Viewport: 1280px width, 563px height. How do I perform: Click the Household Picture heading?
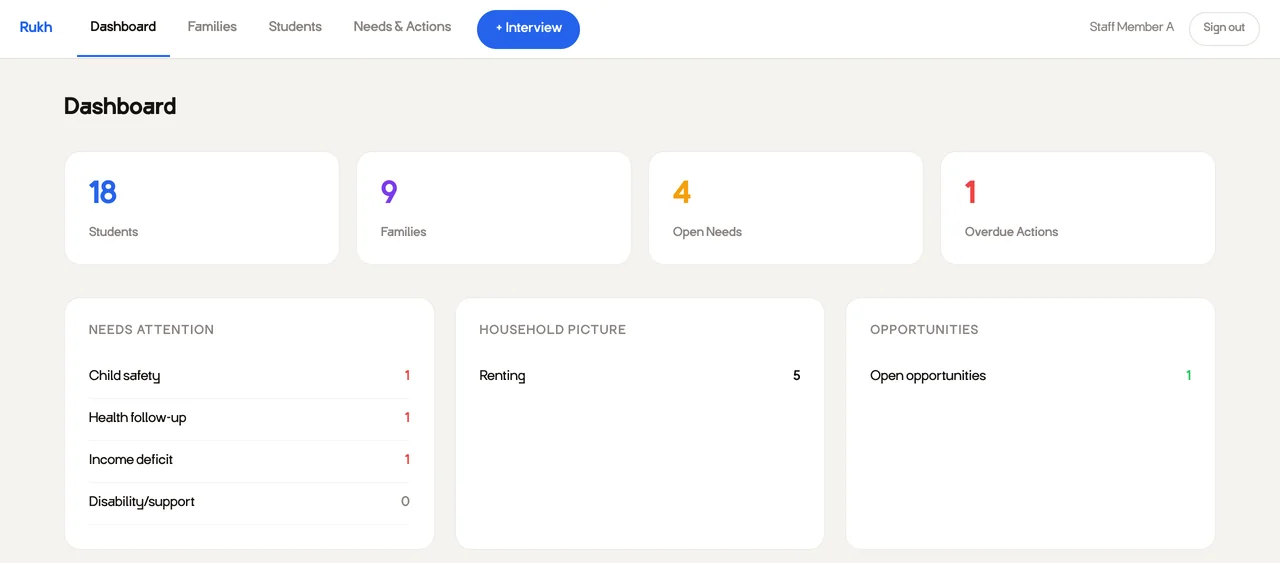[x=552, y=330]
